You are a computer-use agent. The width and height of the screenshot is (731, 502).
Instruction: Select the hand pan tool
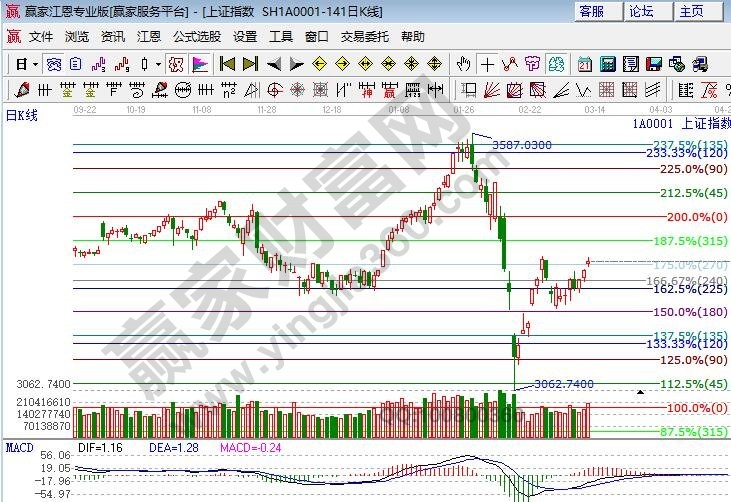463,64
